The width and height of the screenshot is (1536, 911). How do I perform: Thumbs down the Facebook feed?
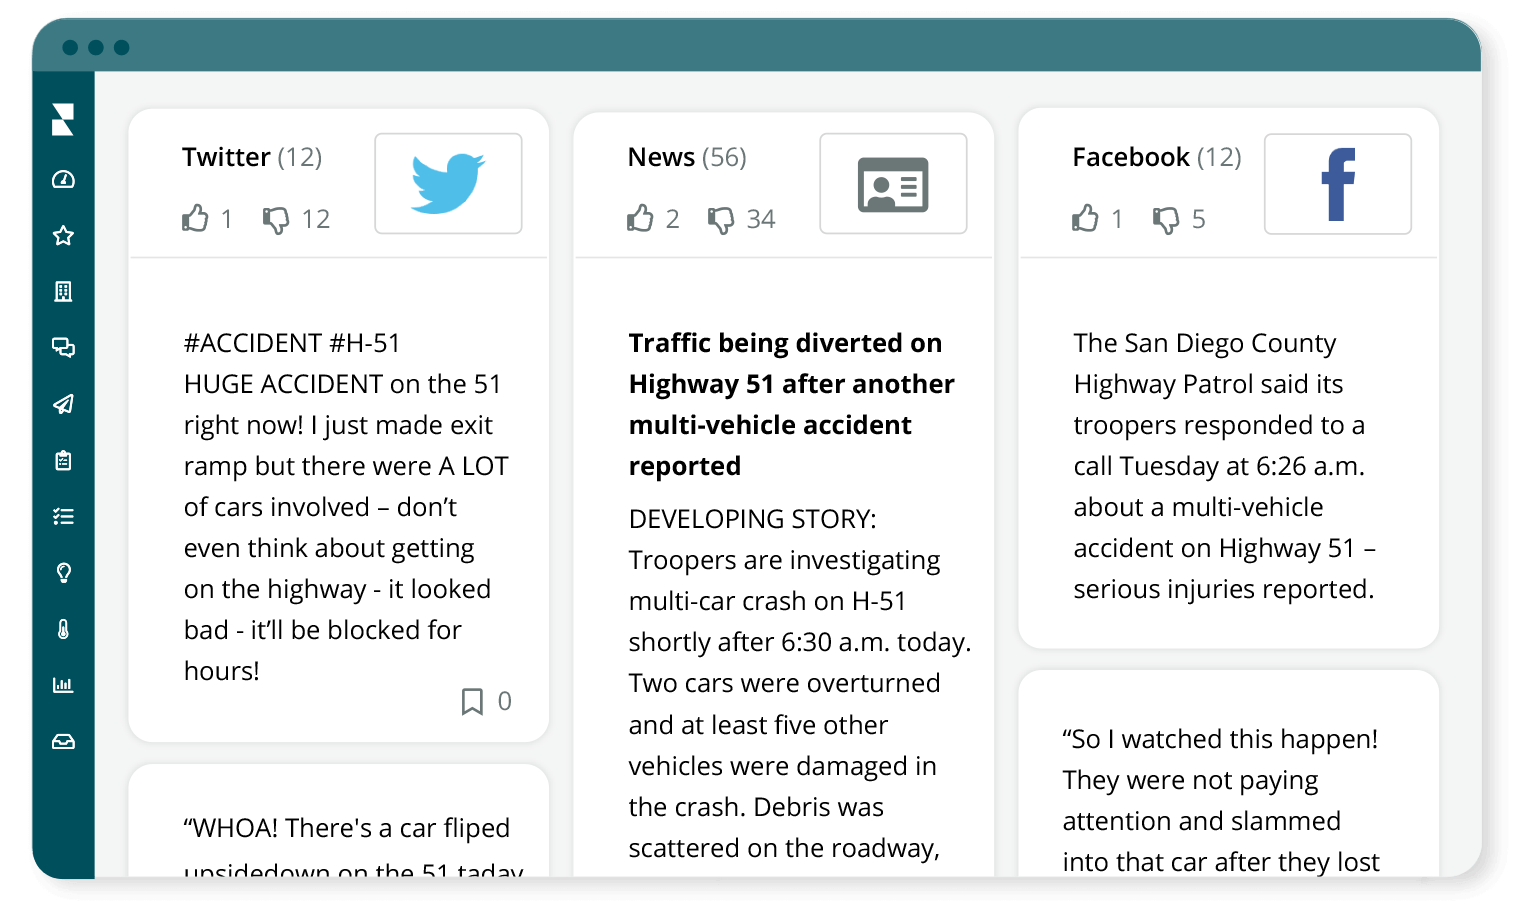click(x=1165, y=219)
